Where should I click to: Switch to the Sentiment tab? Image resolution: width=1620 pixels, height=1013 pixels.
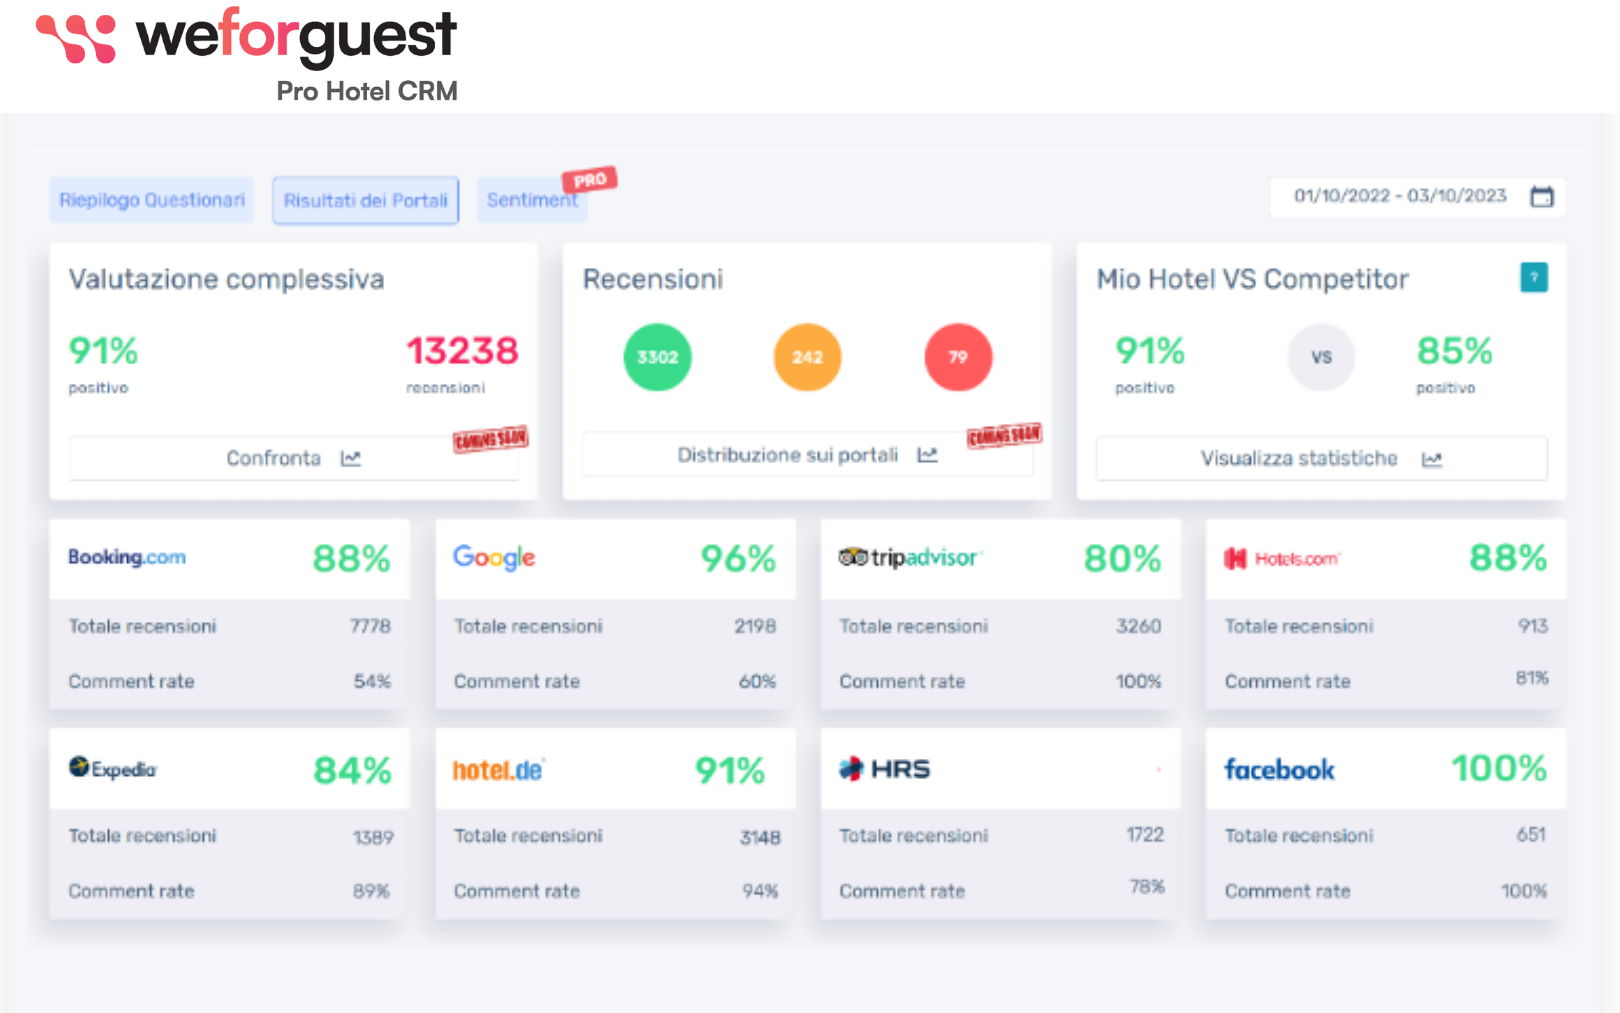532,200
